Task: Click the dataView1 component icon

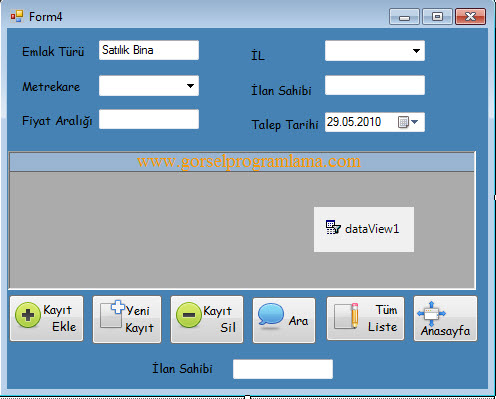Action: click(x=333, y=227)
